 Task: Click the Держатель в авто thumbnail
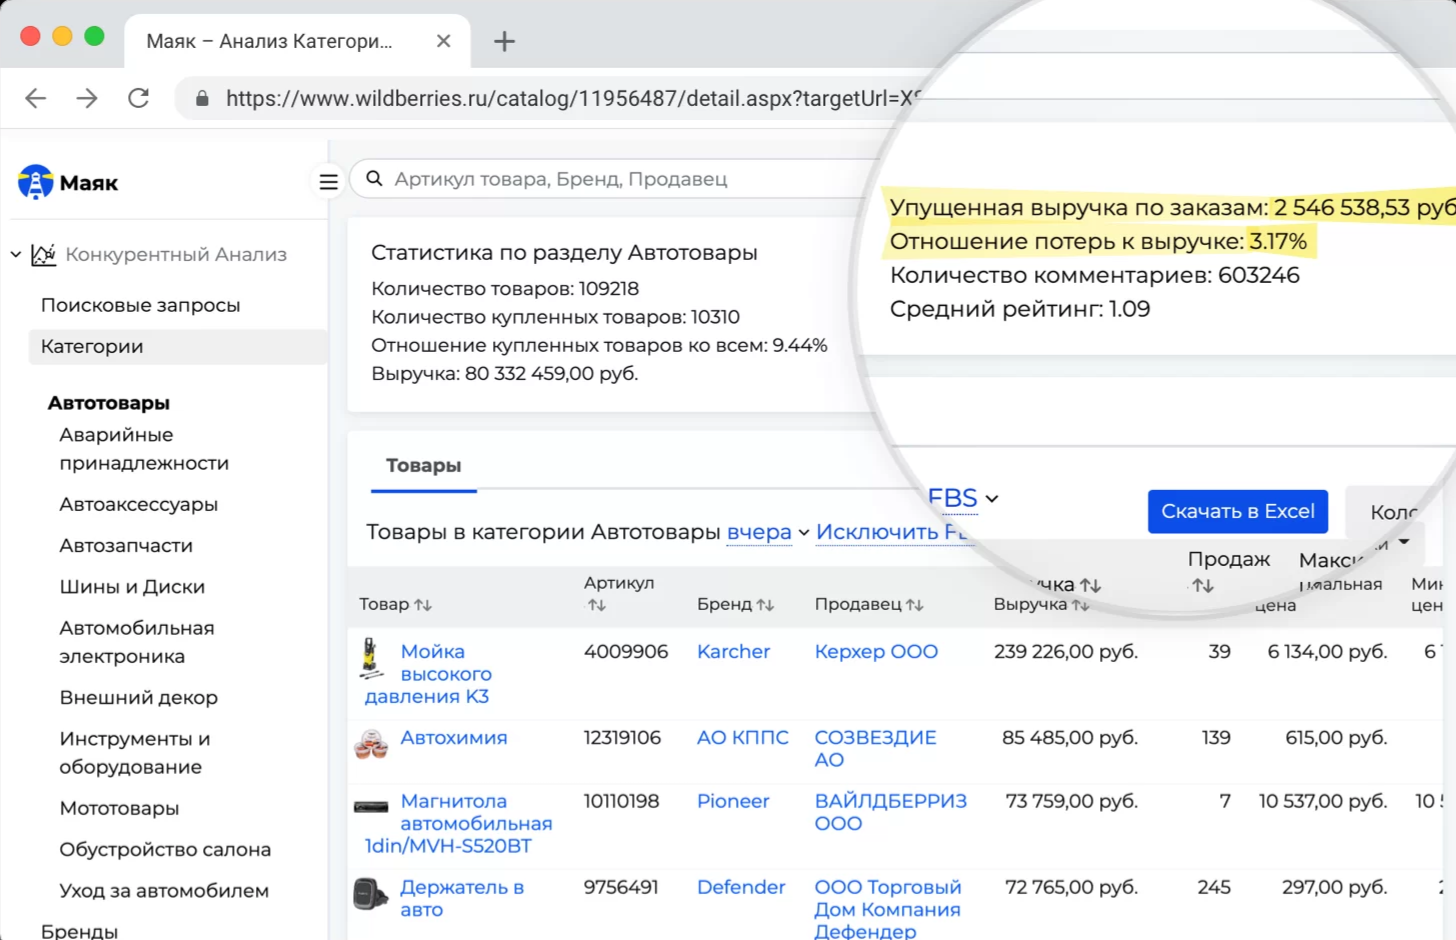[371, 894]
